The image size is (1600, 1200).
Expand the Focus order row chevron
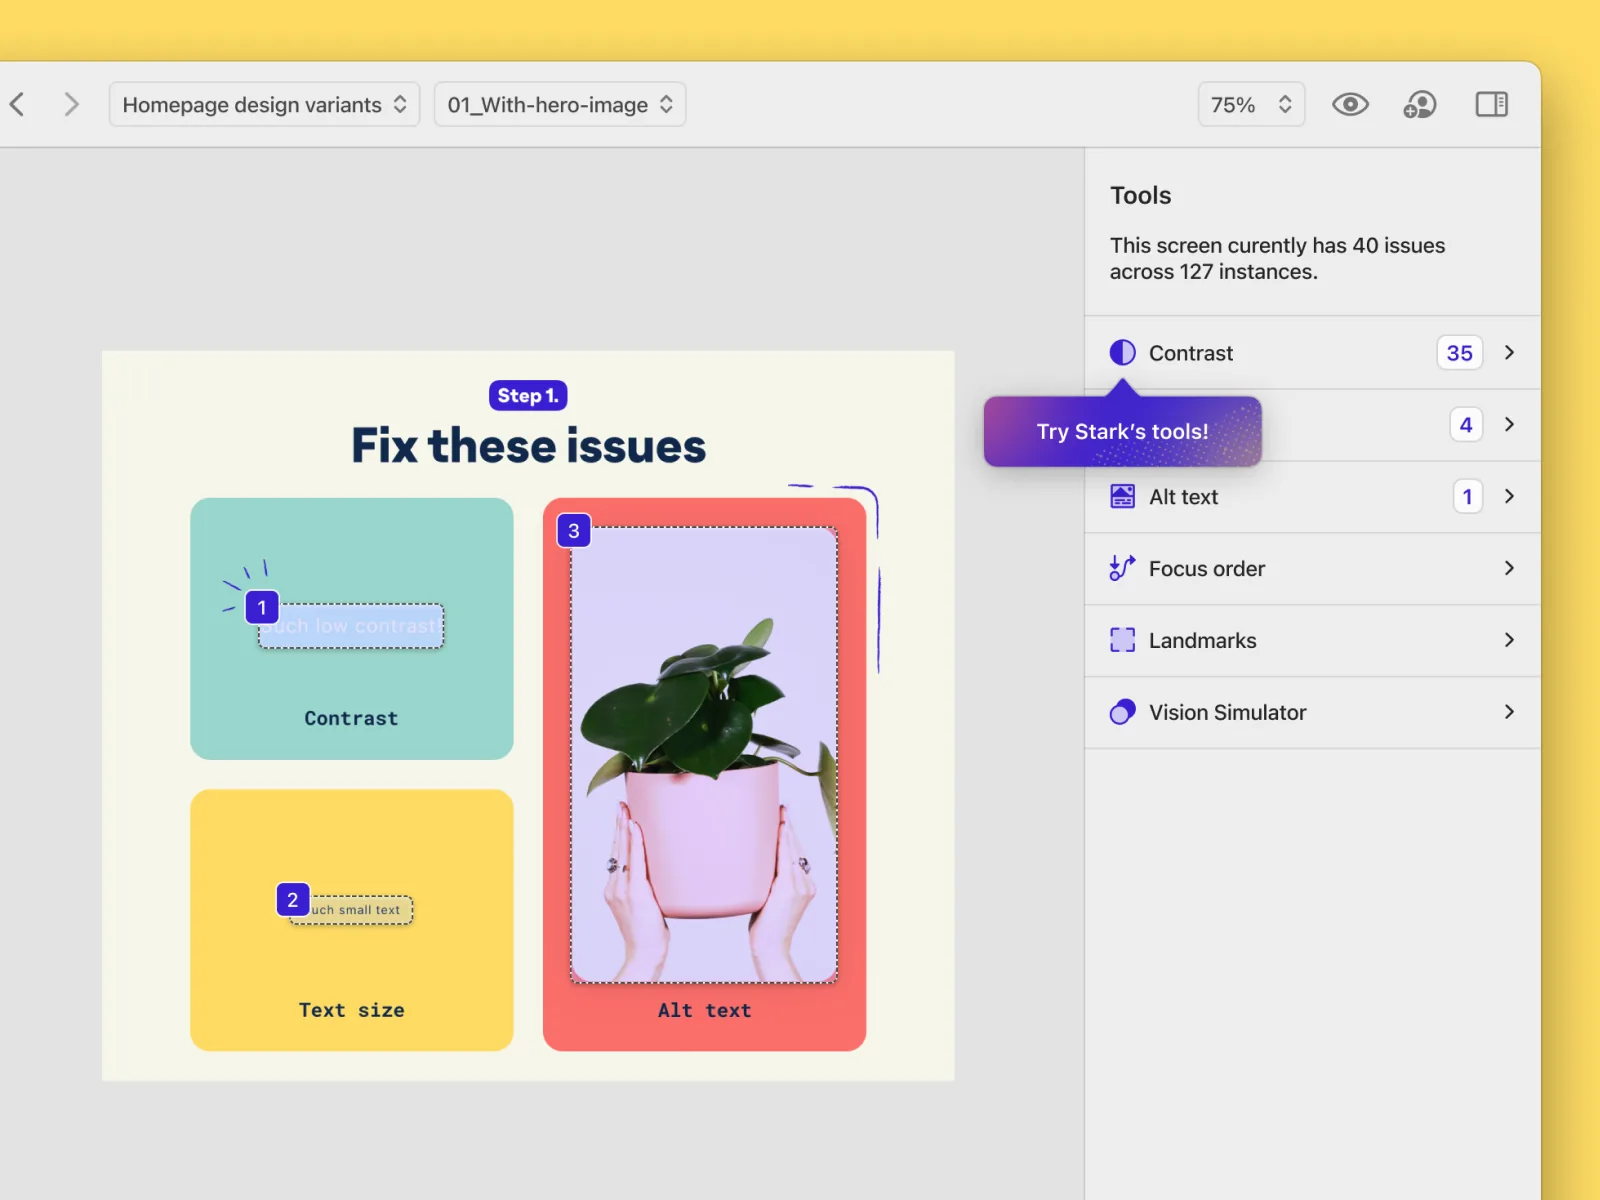pyautogui.click(x=1509, y=568)
